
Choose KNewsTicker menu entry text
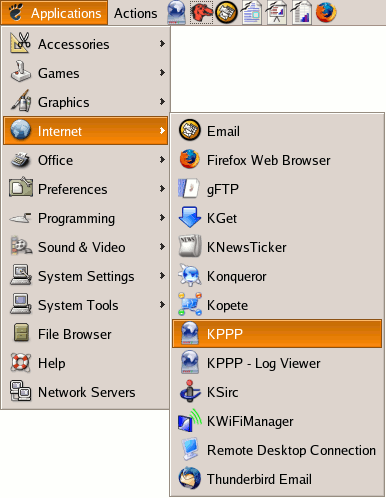[x=247, y=247]
